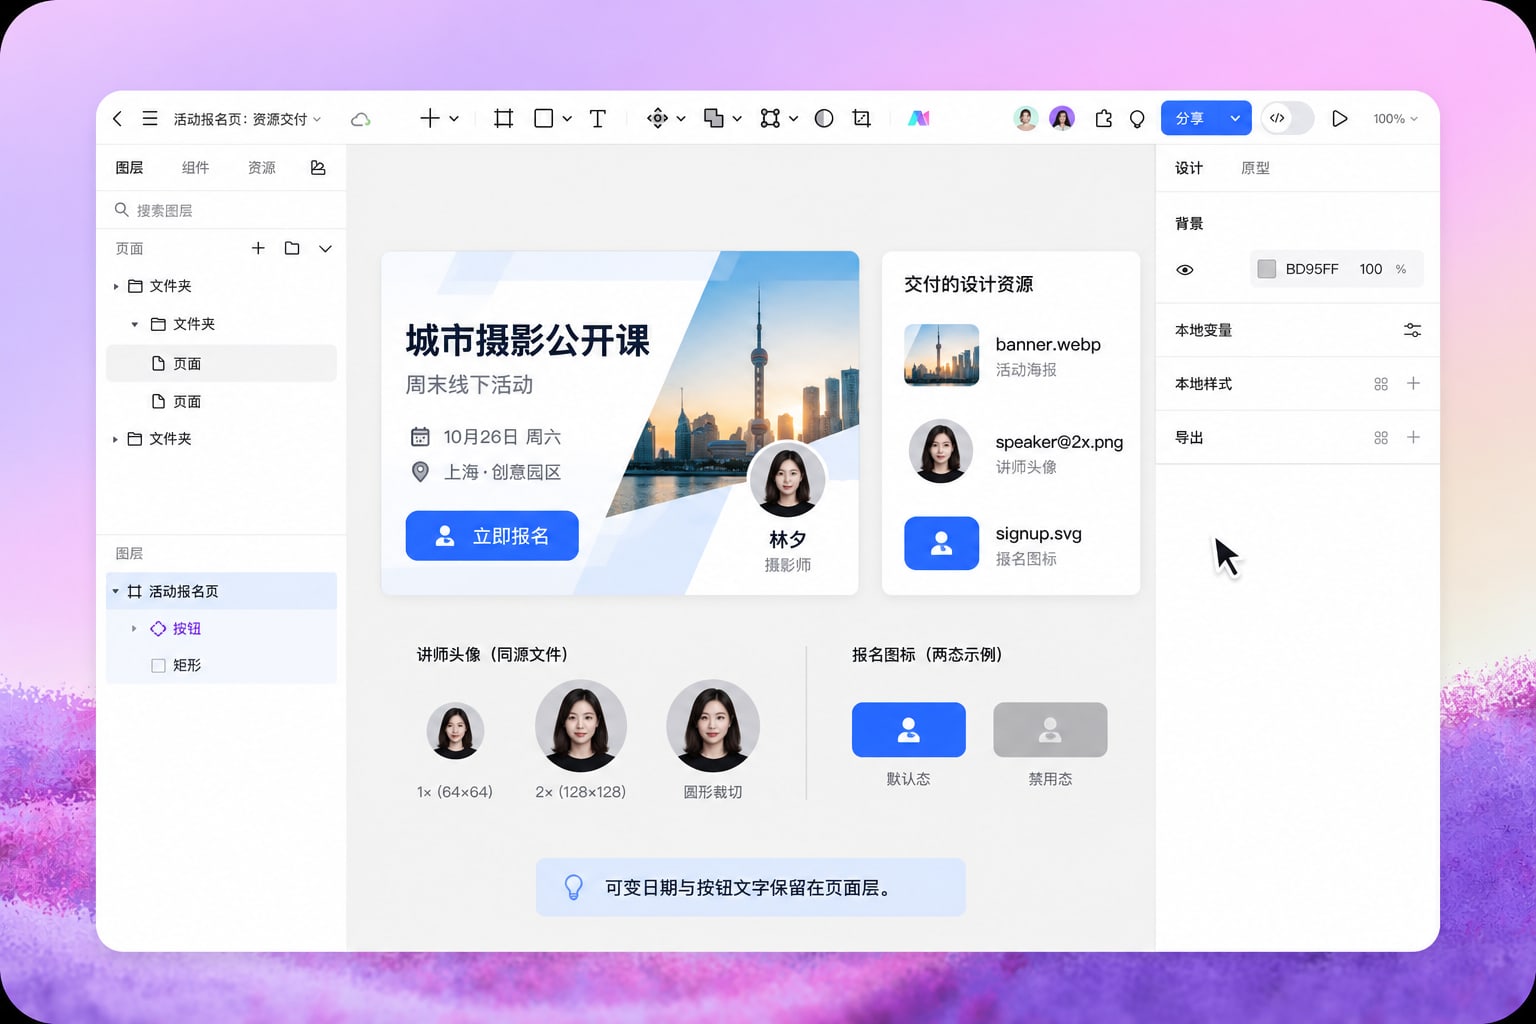The height and width of the screenshot is (1024, 1536).
Task: Click the background opacity value 100
Action: click(x=1370, y=269)
